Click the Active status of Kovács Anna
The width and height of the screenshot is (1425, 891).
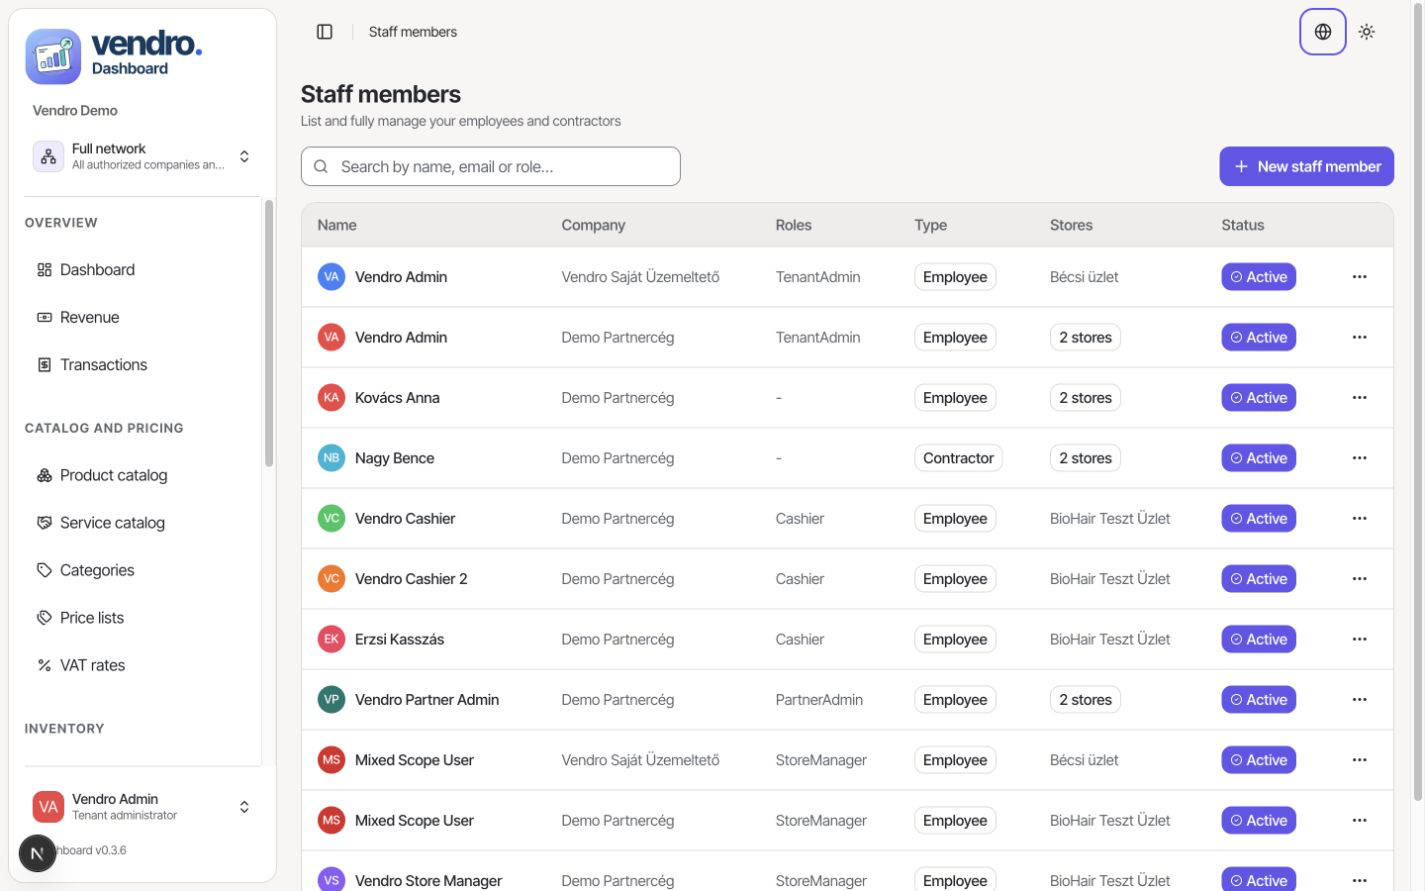(1258, 398)
